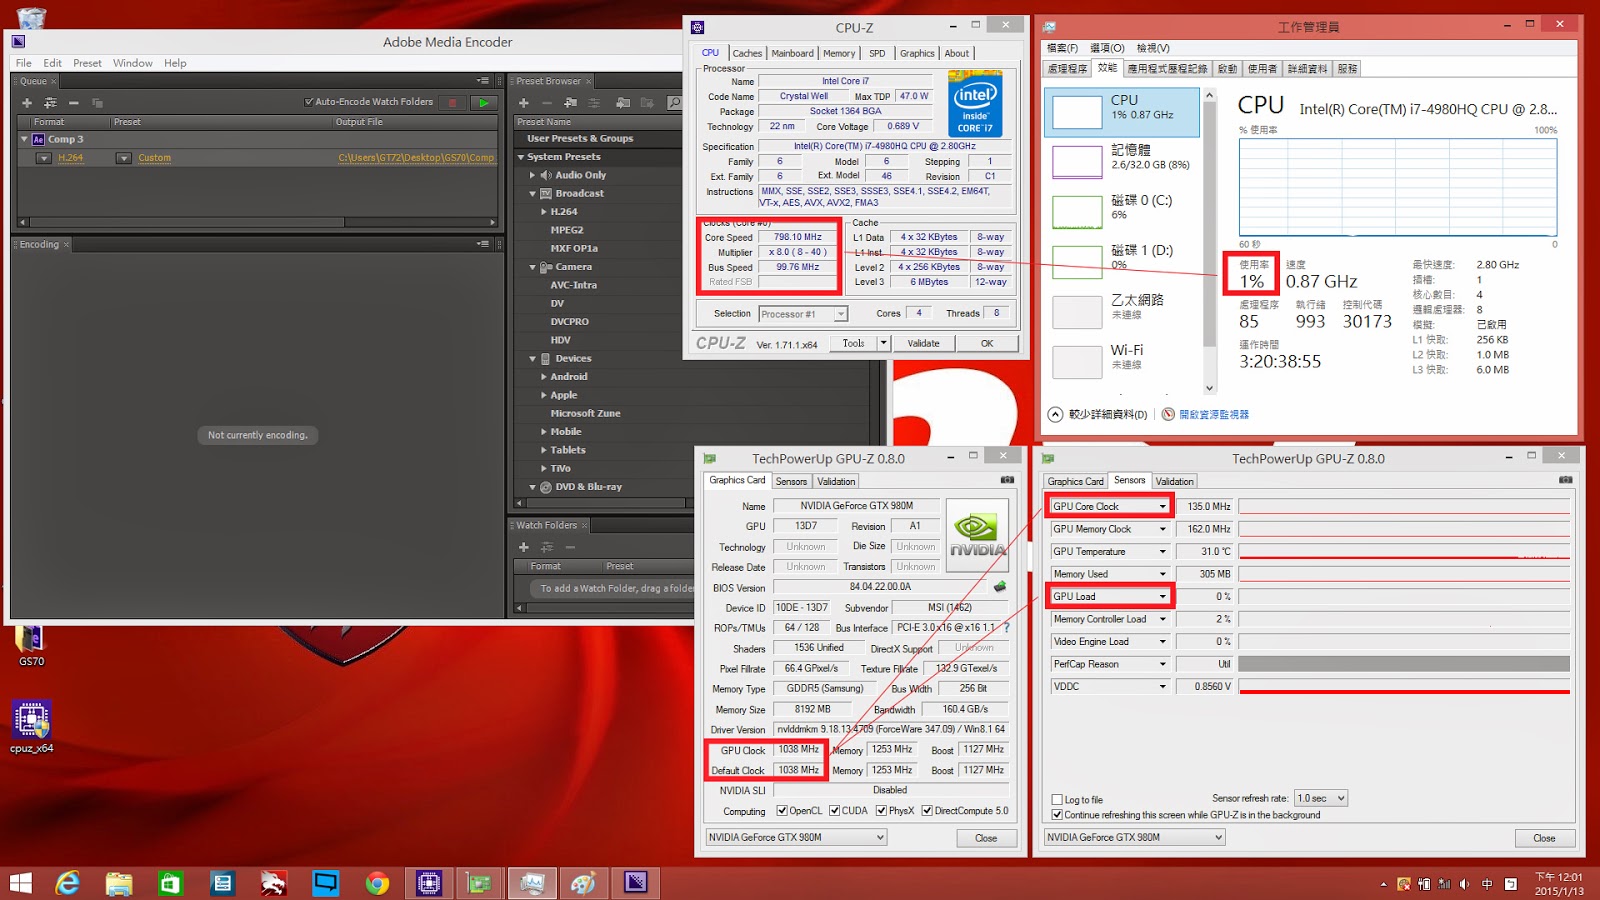The image size is (1600, 900).
Task: Open the Windows Start button
Action: (x=20, y=883)
